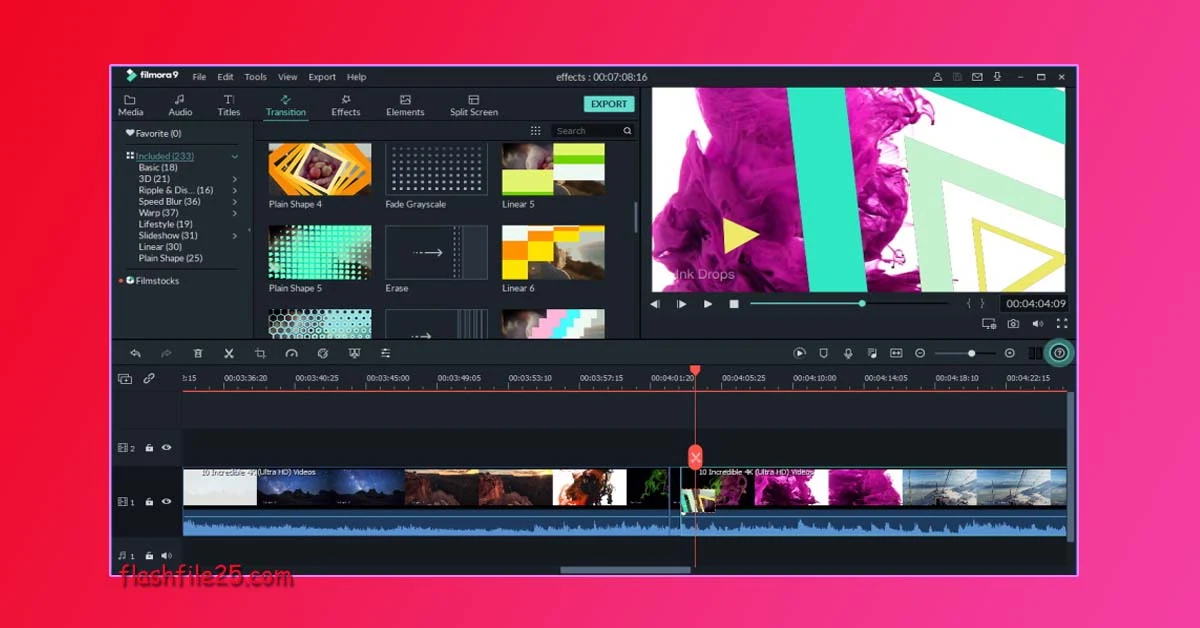
Task: Switch to the Titles tab
Action: (x=229, y=105)
